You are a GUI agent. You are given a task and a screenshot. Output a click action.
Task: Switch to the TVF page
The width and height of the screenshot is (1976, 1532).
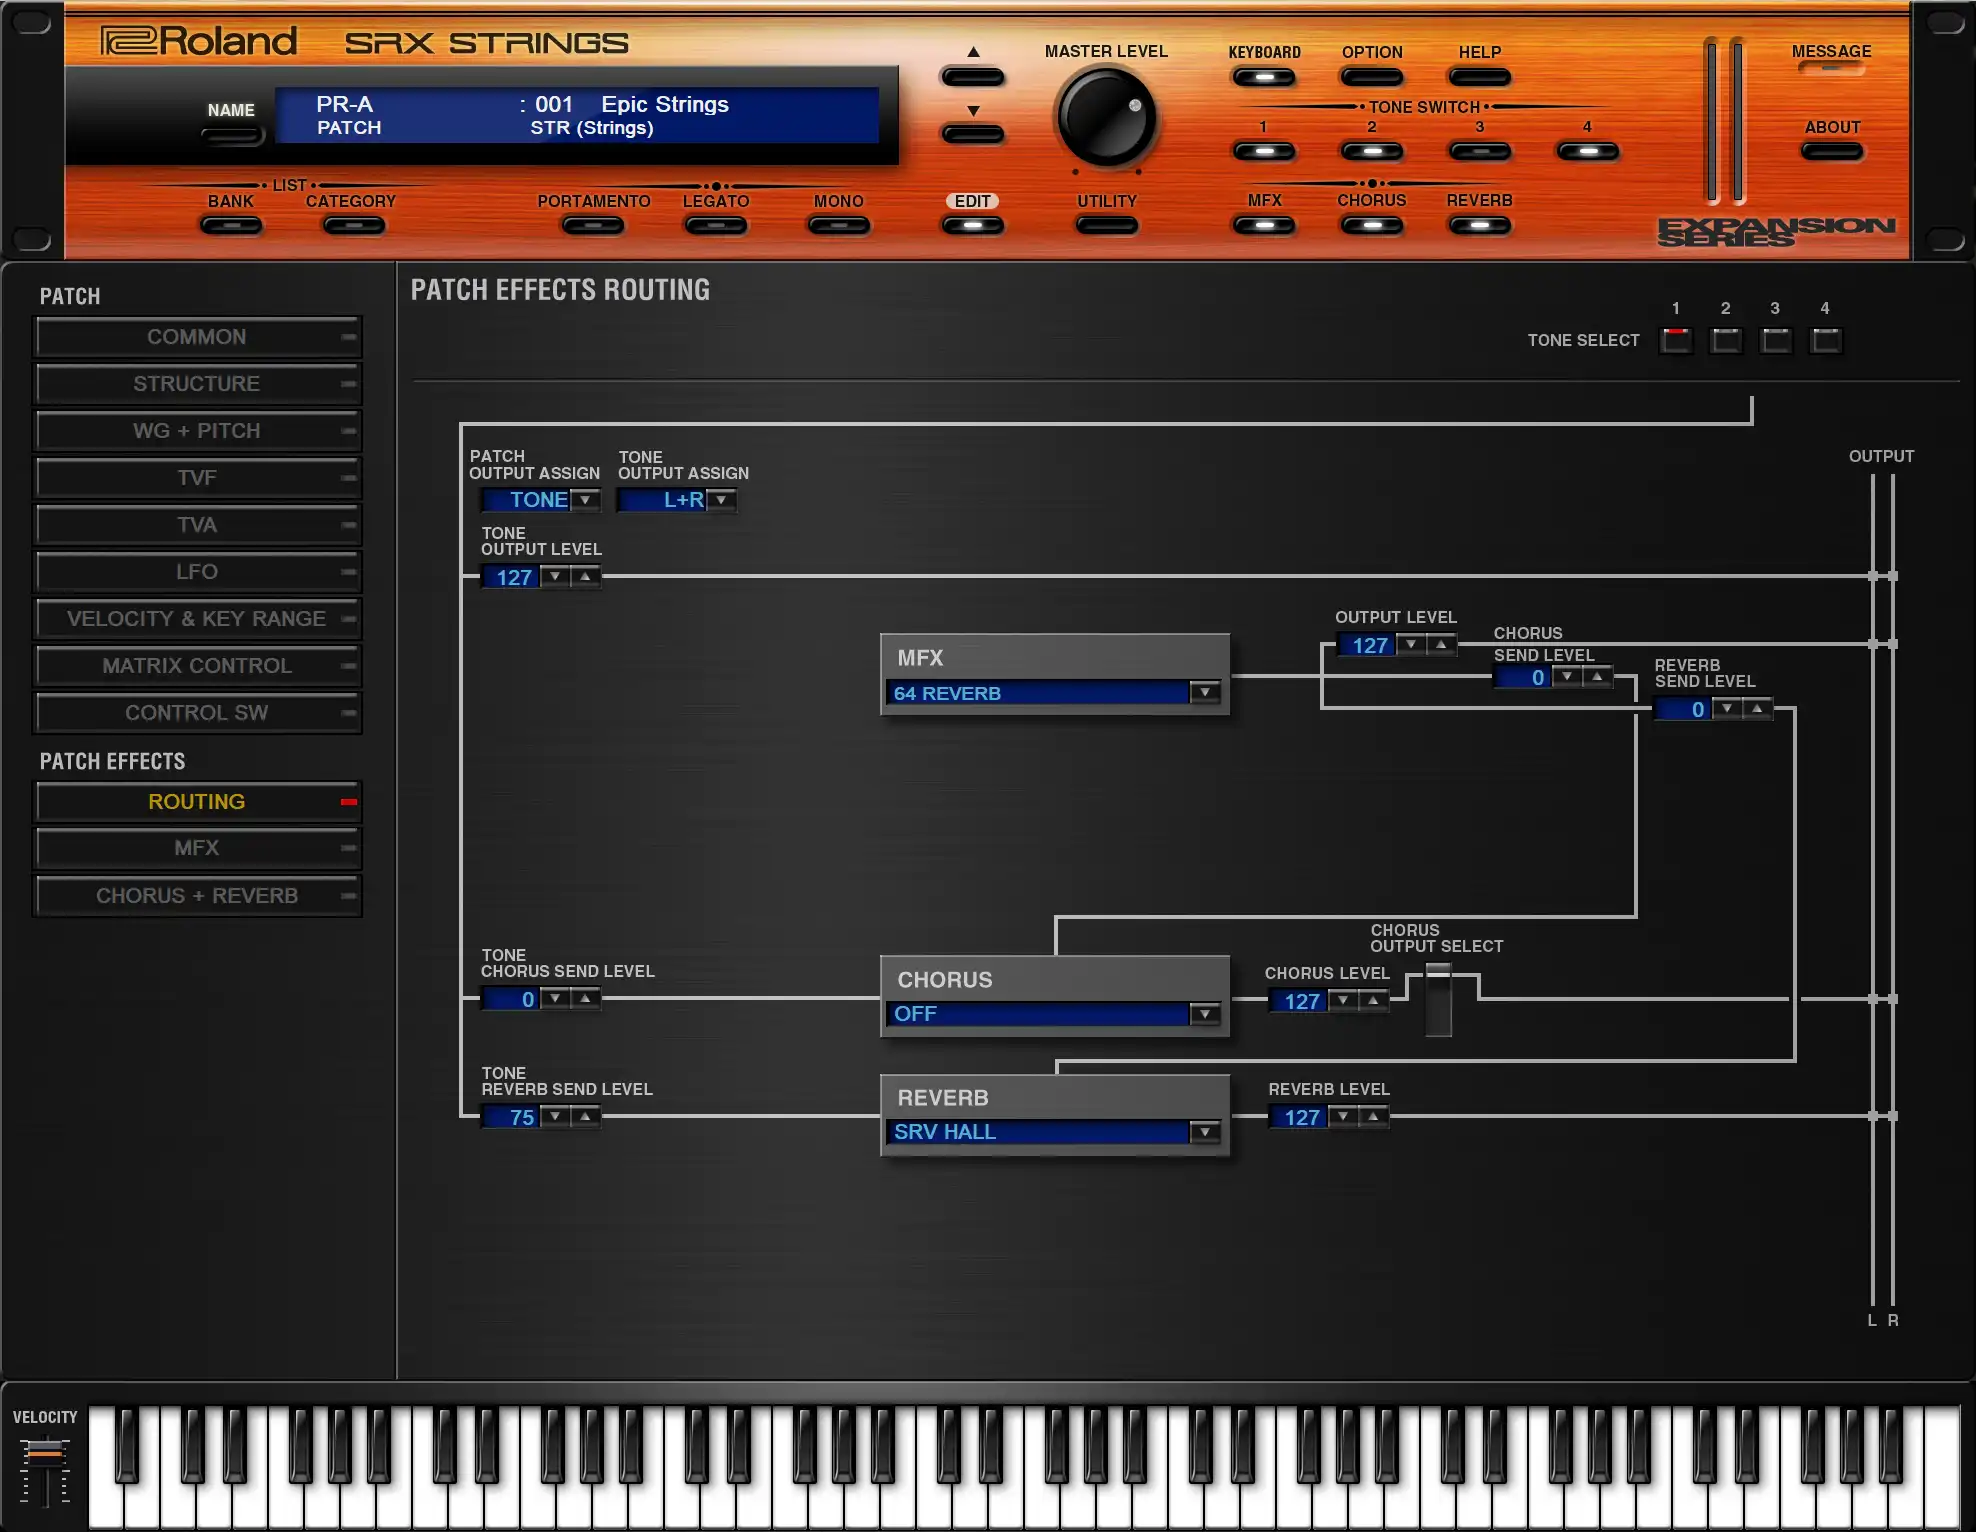click(x=197, y=478)
